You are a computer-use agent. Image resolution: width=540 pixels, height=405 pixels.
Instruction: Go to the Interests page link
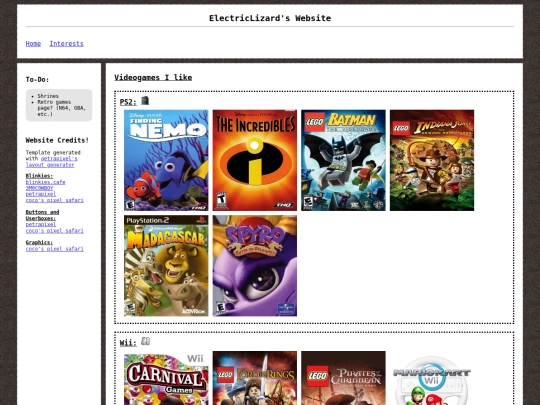(66, 44)
